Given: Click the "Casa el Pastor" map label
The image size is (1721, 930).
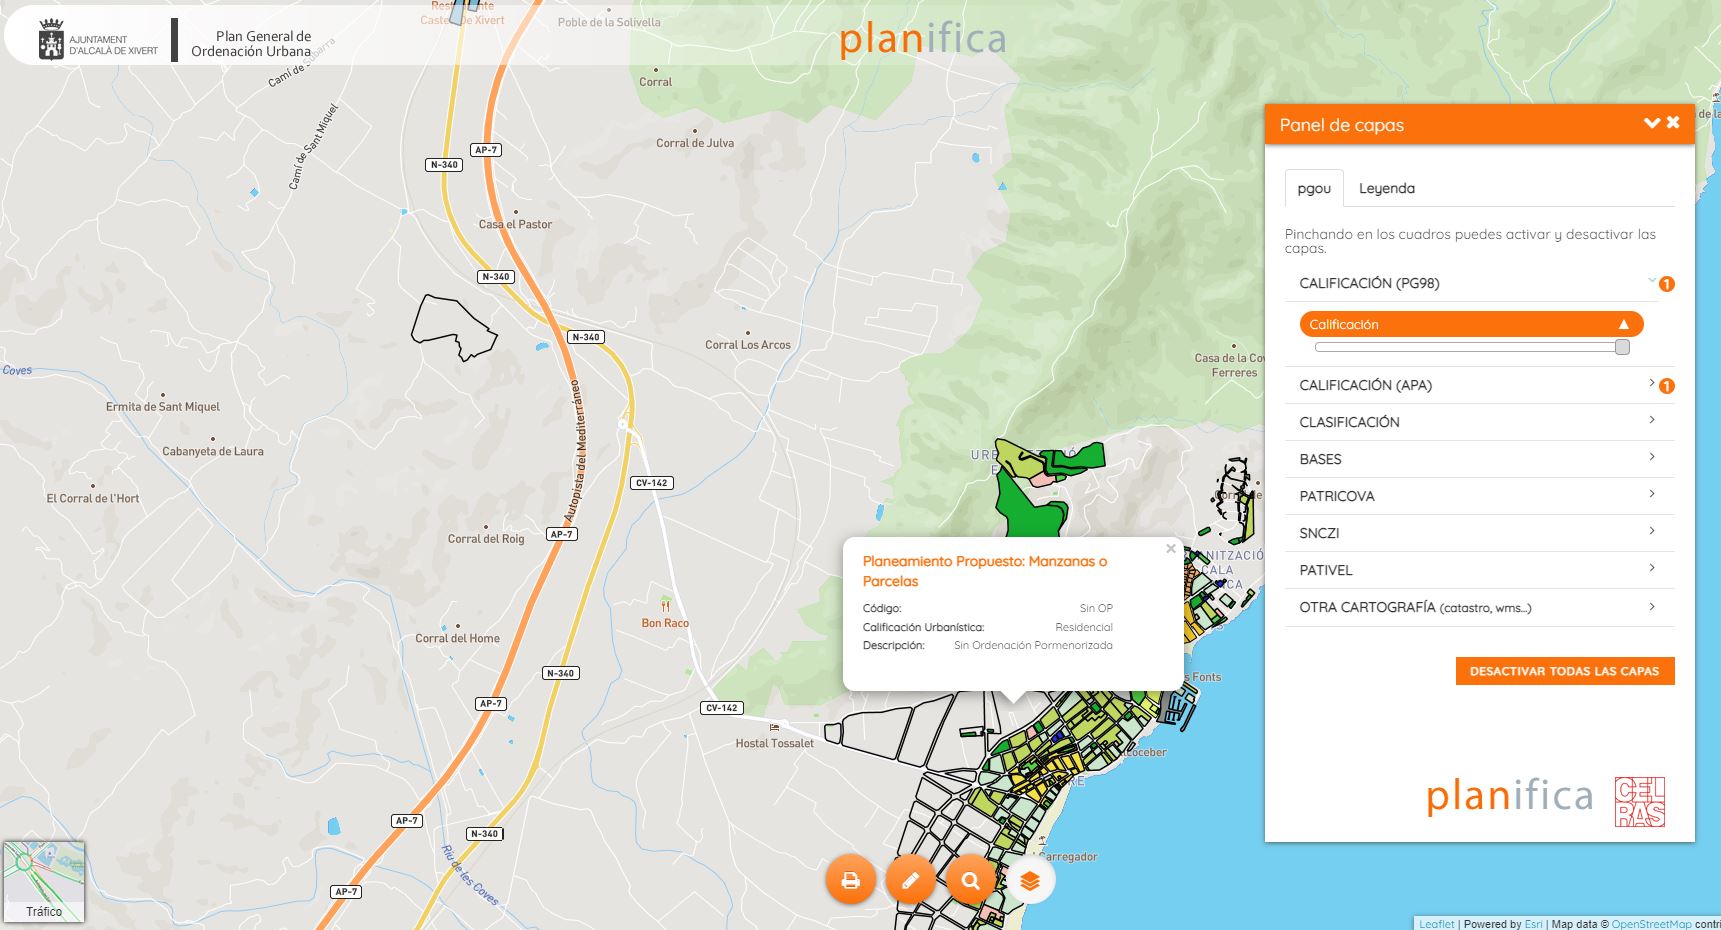Looking at the screenshot, I should [515, 224].
